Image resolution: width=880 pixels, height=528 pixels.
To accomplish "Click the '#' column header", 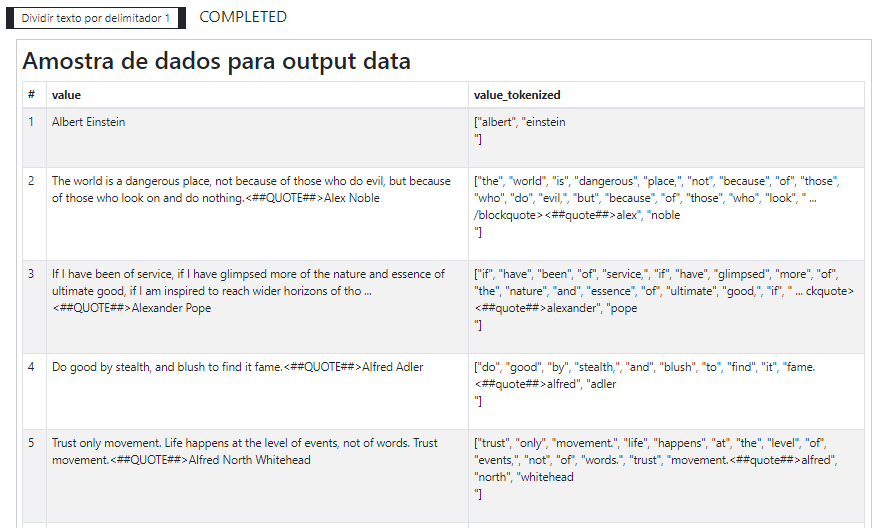I will click(34, 95).
